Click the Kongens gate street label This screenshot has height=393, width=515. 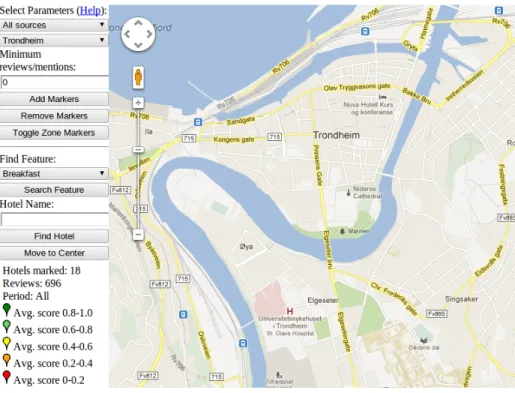coord(234,139)
